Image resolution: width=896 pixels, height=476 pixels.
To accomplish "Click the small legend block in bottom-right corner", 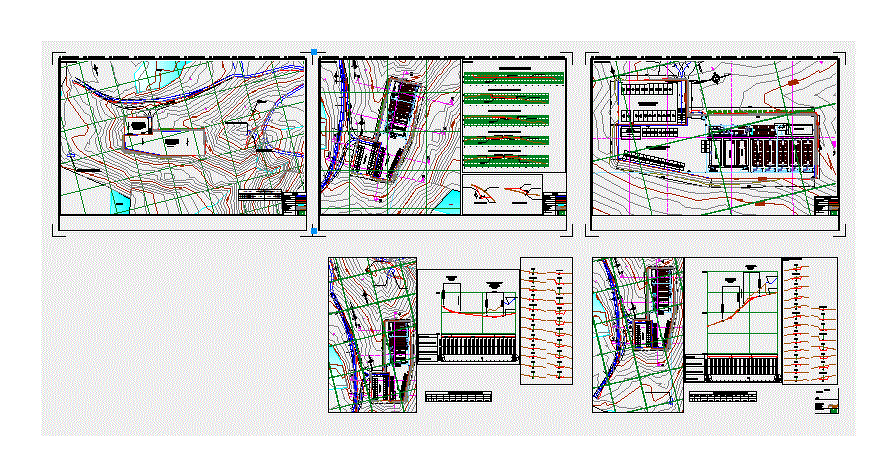I will (x=827, y=406).
